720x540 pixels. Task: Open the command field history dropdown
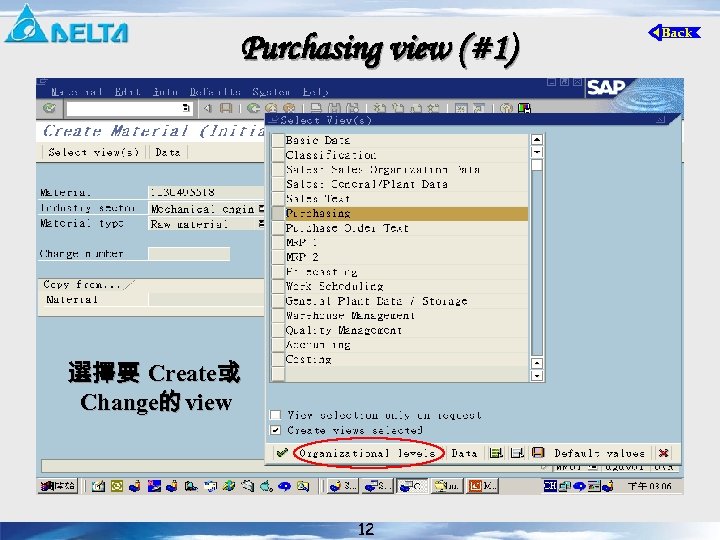(186, 108)
